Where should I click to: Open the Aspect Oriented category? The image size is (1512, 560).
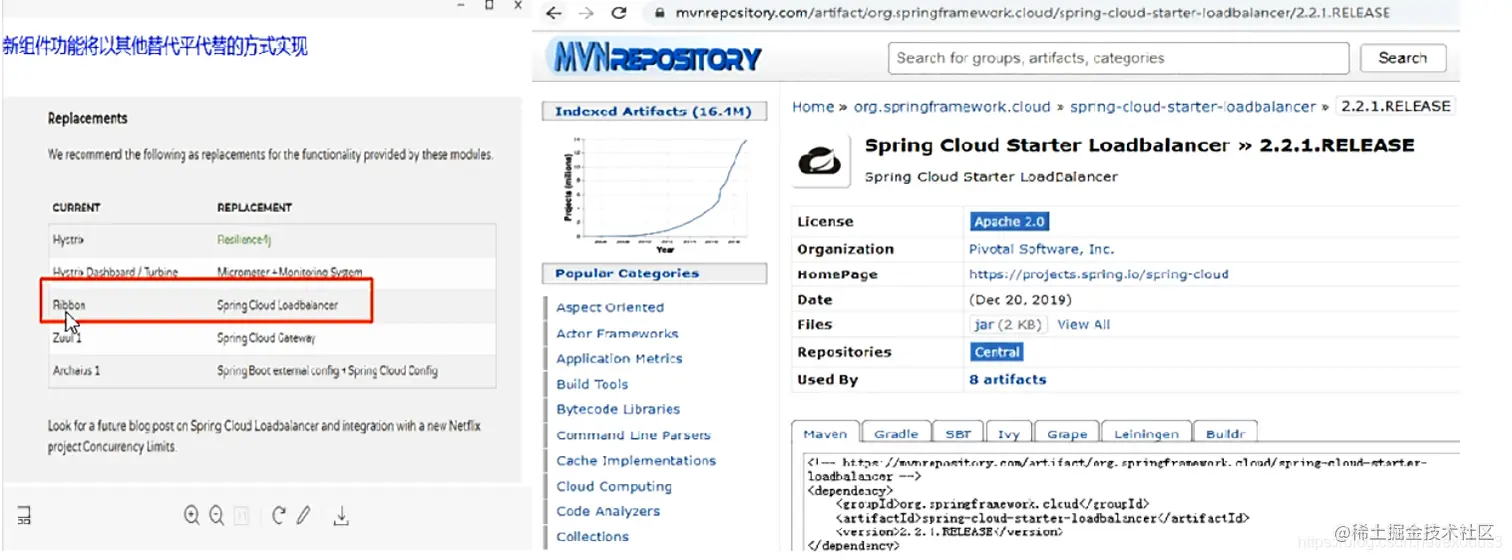(610, 308)
